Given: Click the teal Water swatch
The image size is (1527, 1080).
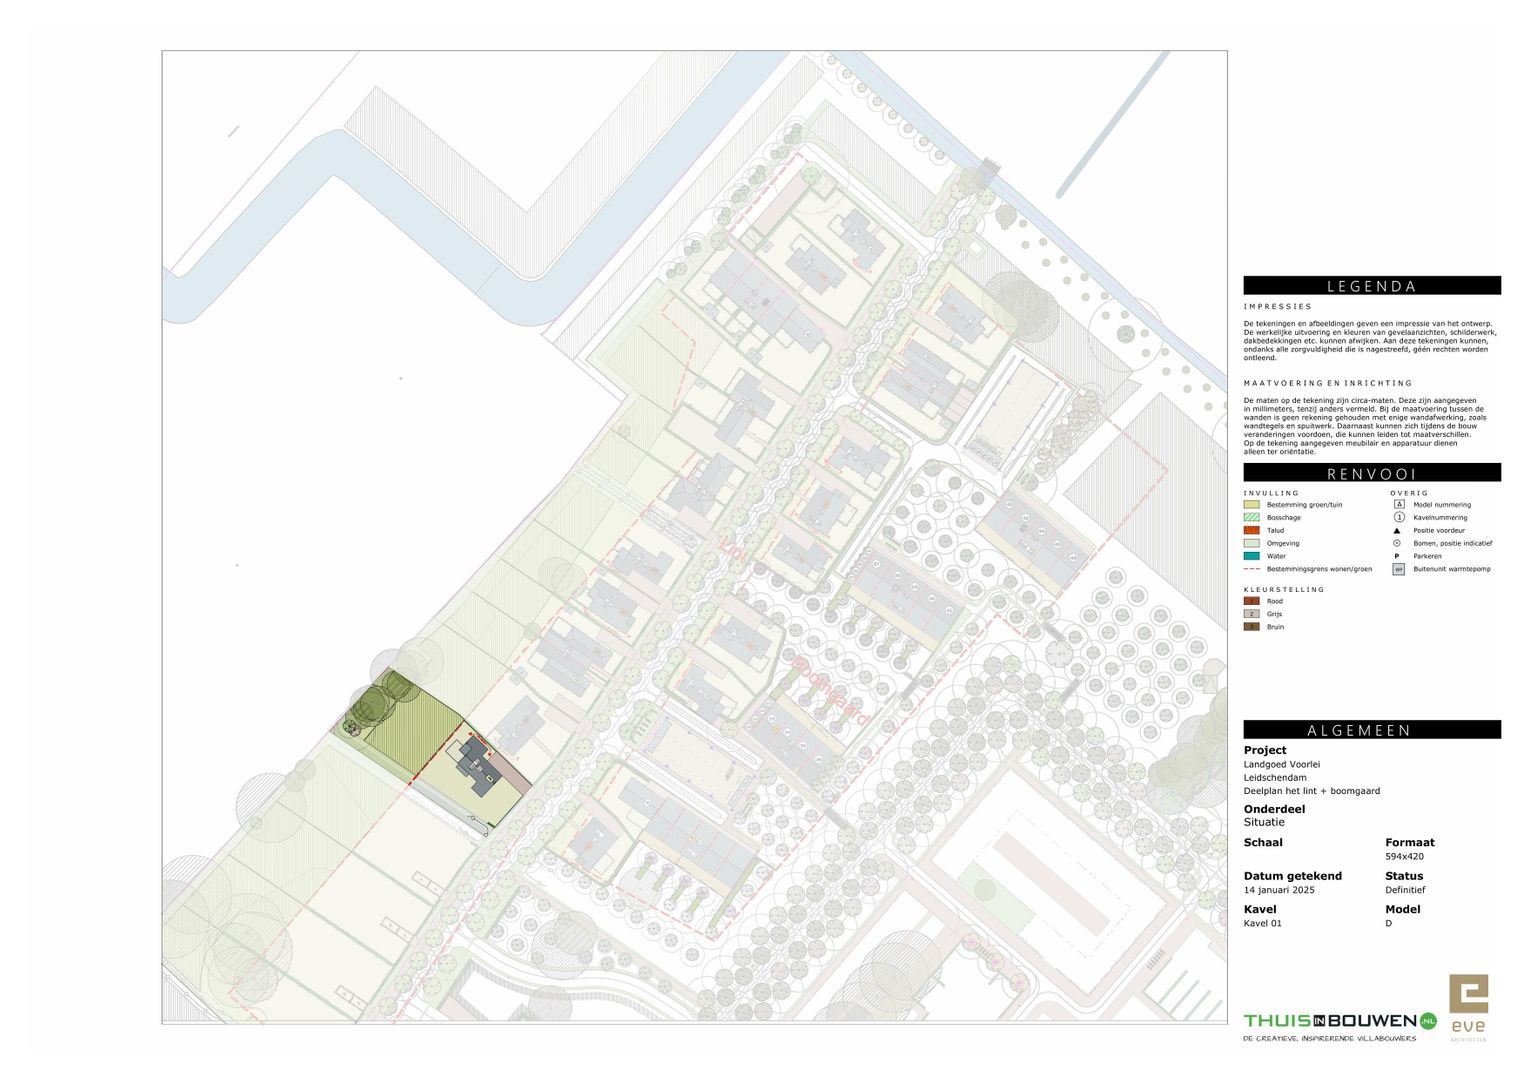Looking at the screenshot, I should click(1251, 556).
